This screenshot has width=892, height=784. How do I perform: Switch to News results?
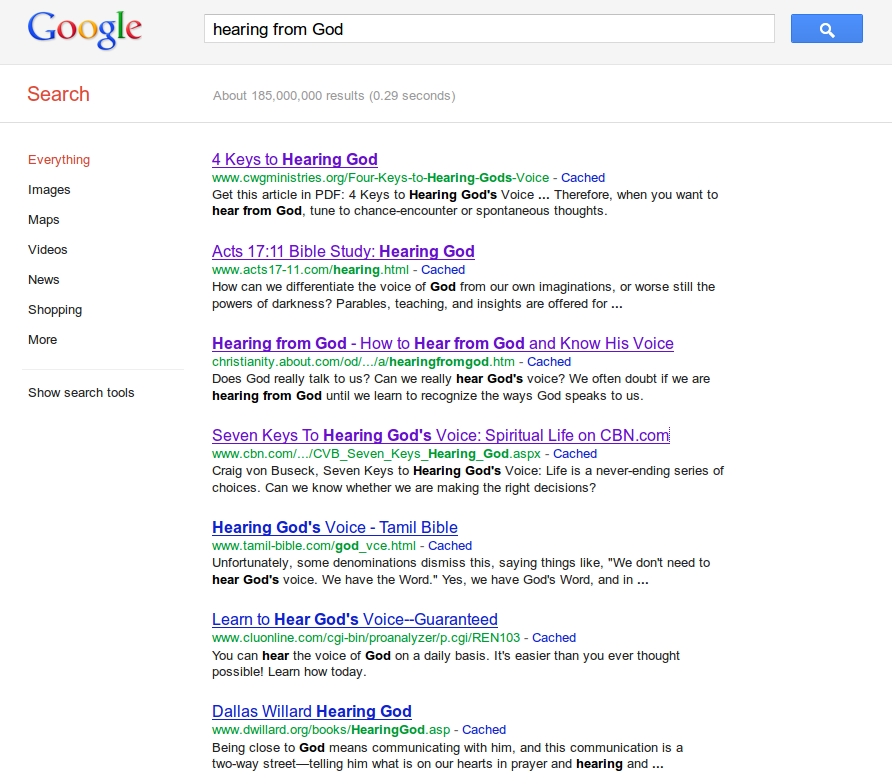[x=44, y=280]
